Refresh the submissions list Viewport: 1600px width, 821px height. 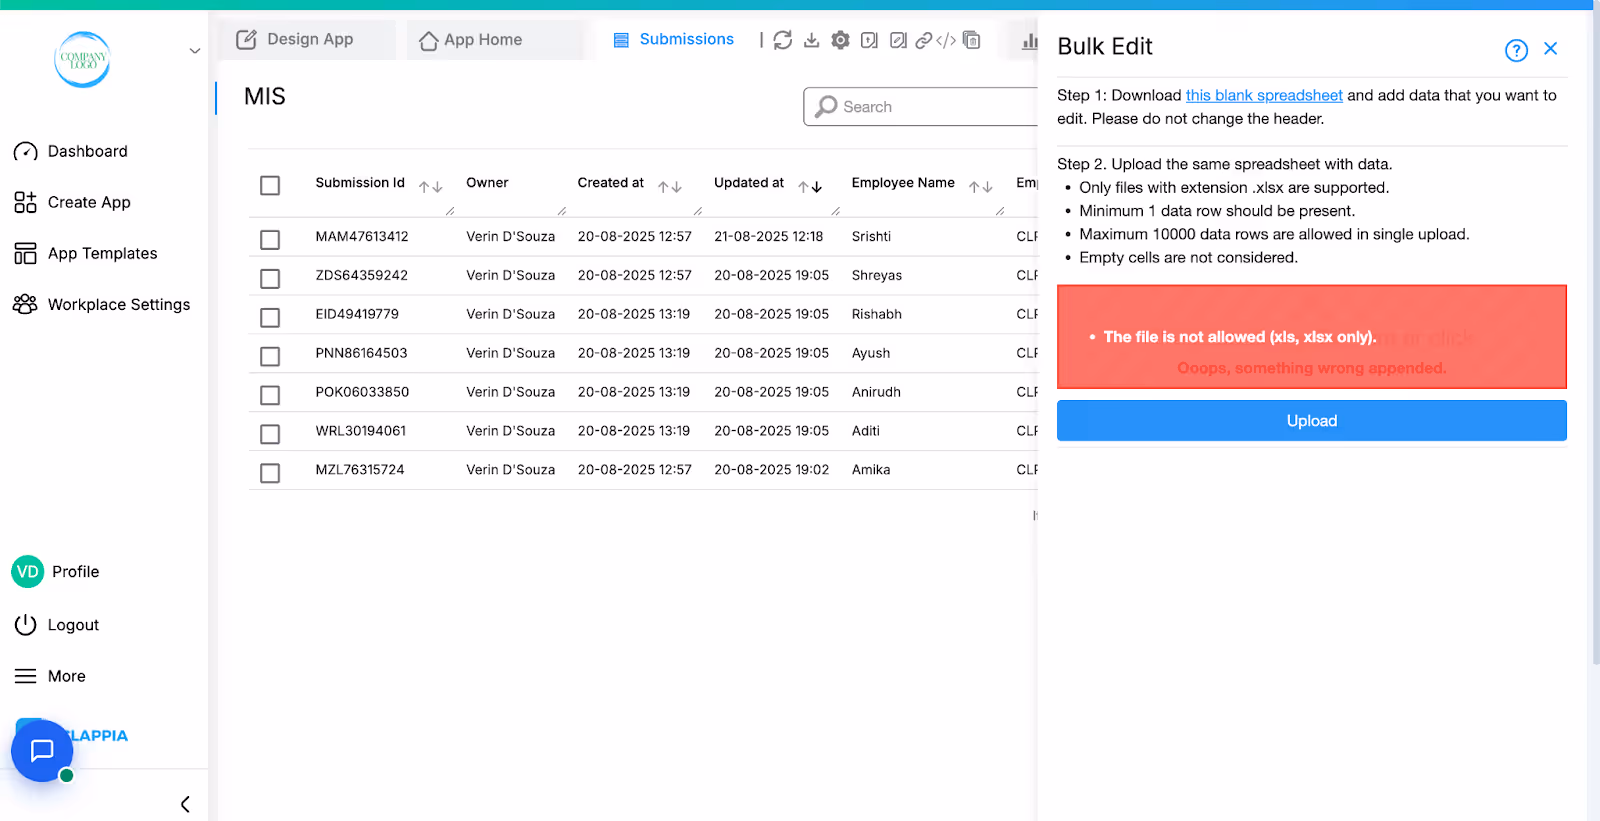783,40
